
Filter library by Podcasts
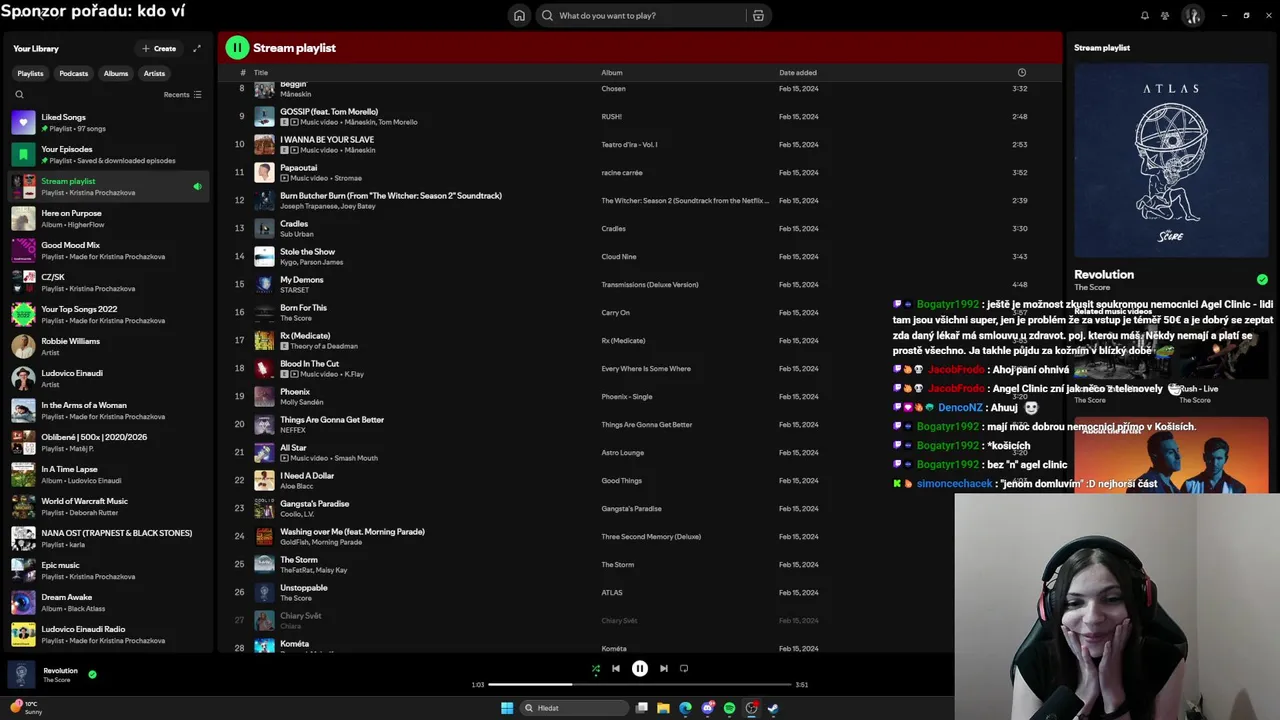click(x=73, y=73)
